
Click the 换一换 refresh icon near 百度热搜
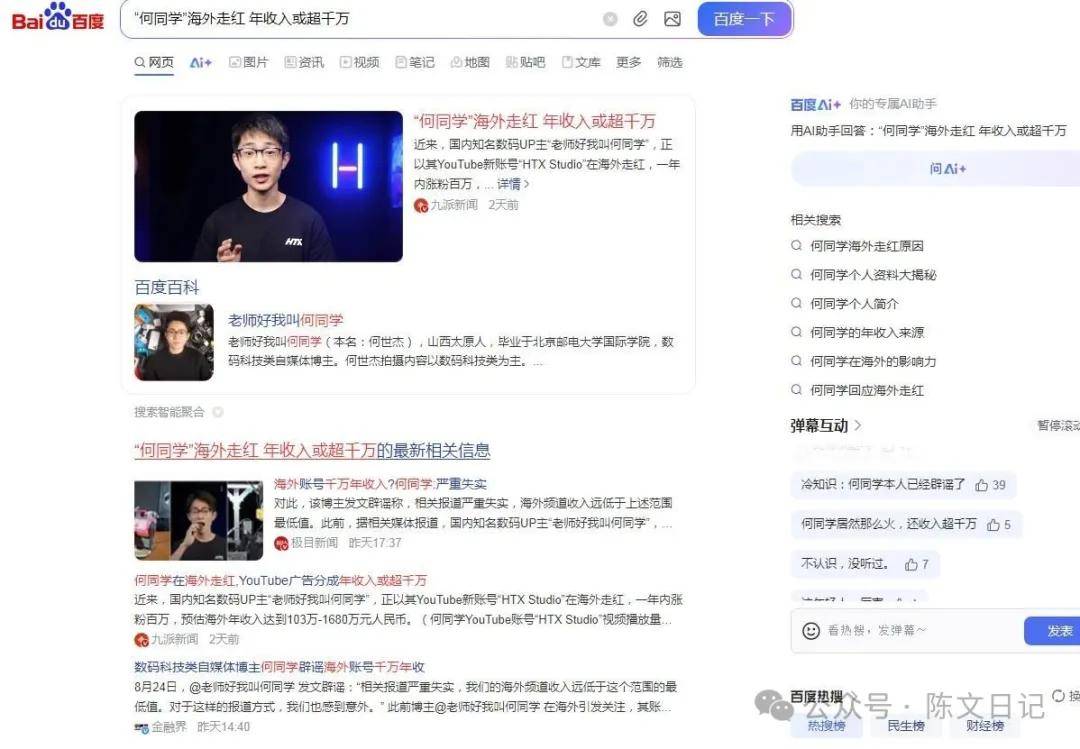1058,694
